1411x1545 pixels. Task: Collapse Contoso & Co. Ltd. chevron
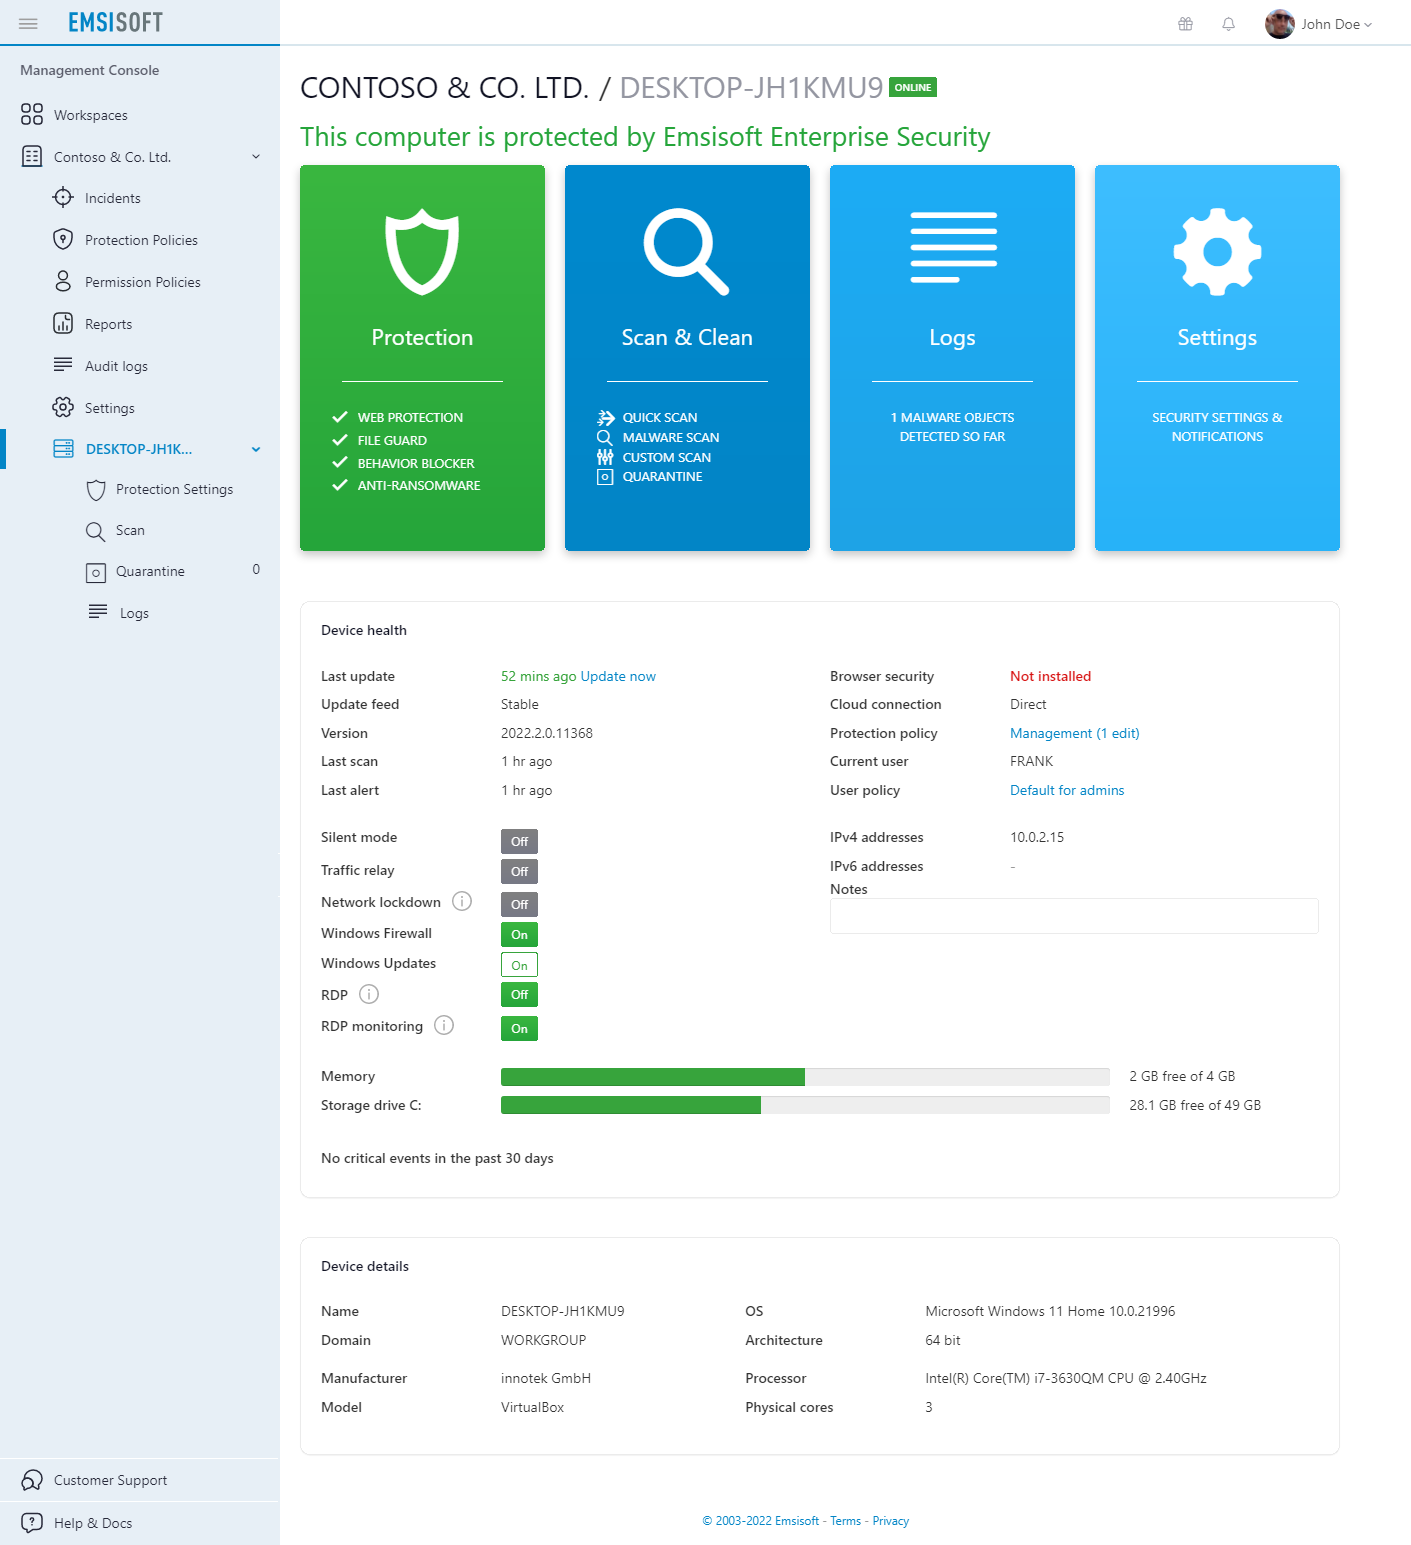(x=256, y=157)
